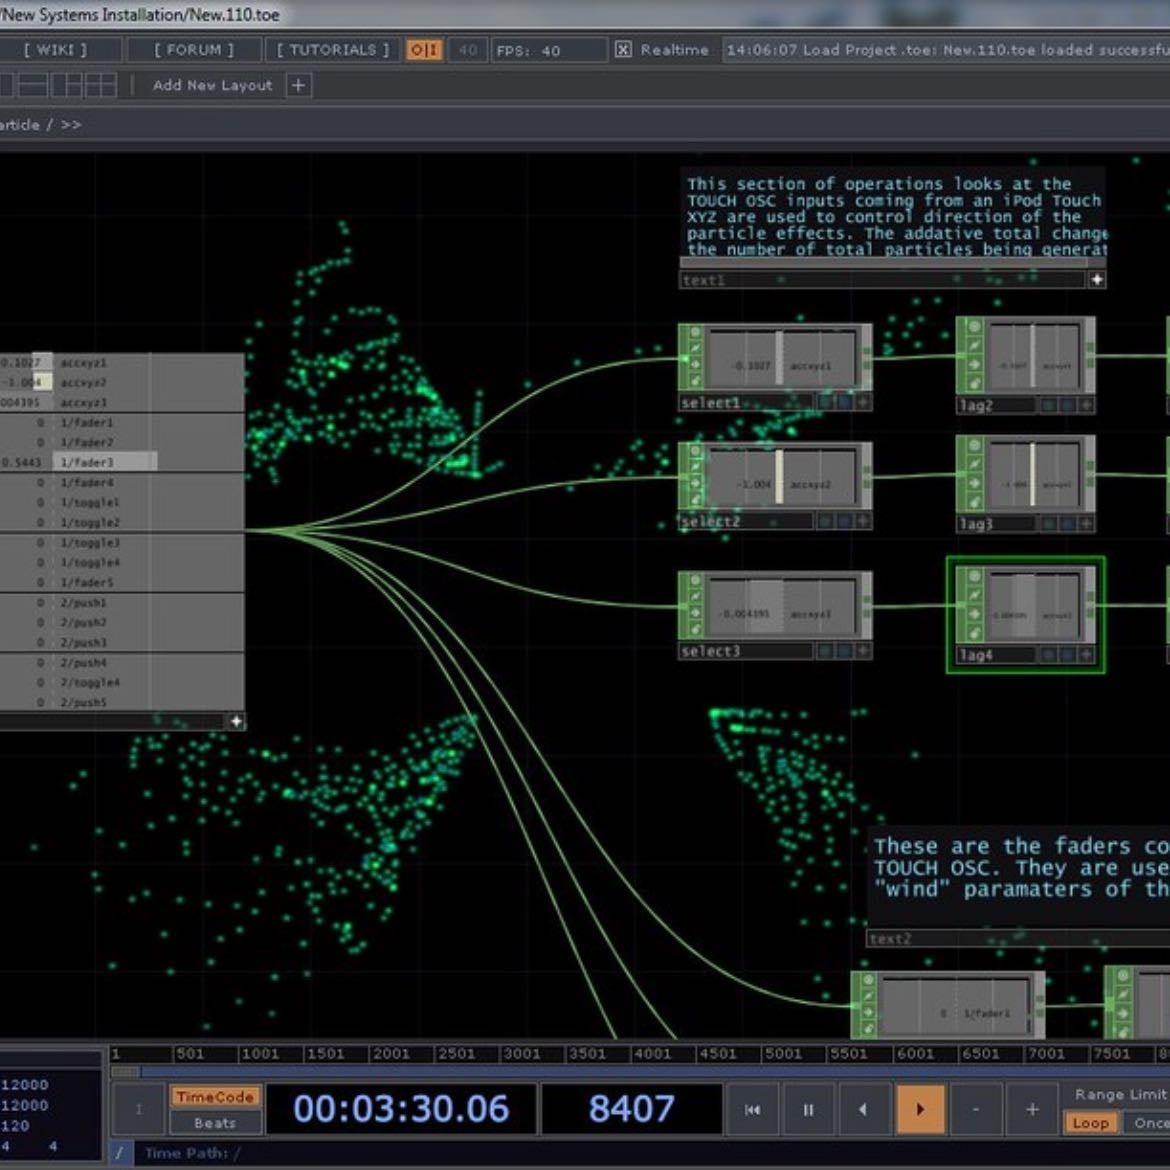Switch time display to TimeCode
This screenshot has height=1170, width=1170.
coord(216,1096)
